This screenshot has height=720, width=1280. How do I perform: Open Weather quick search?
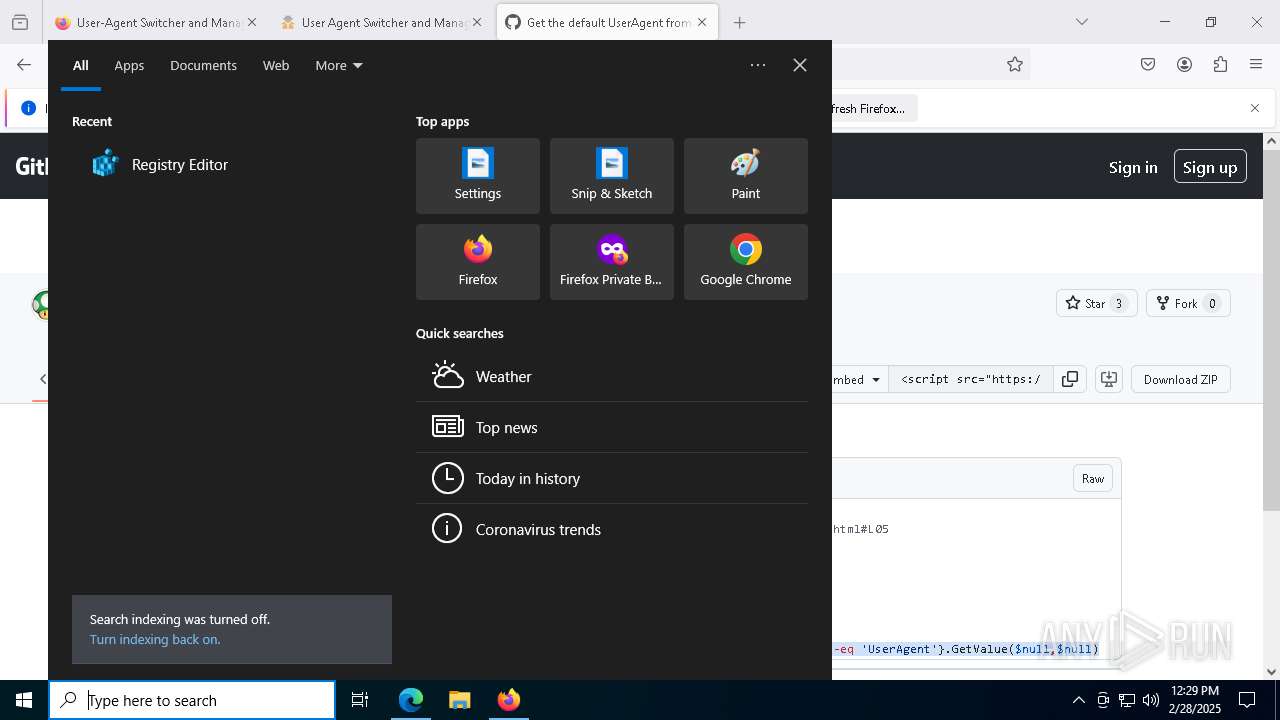click(x=612, y=377)
